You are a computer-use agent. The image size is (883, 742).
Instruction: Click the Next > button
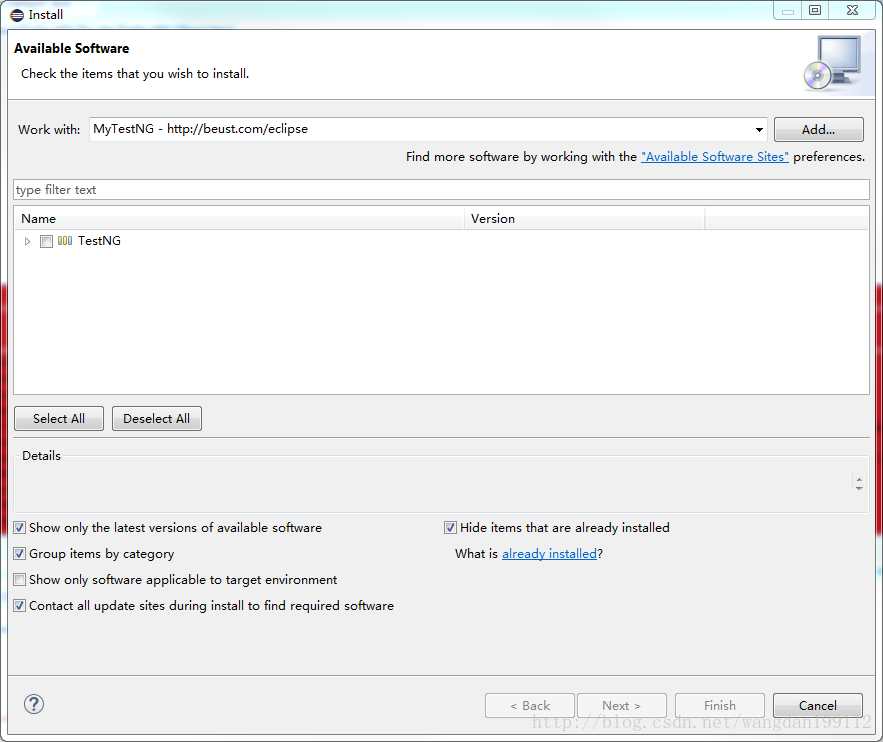[x=622, y=705]
